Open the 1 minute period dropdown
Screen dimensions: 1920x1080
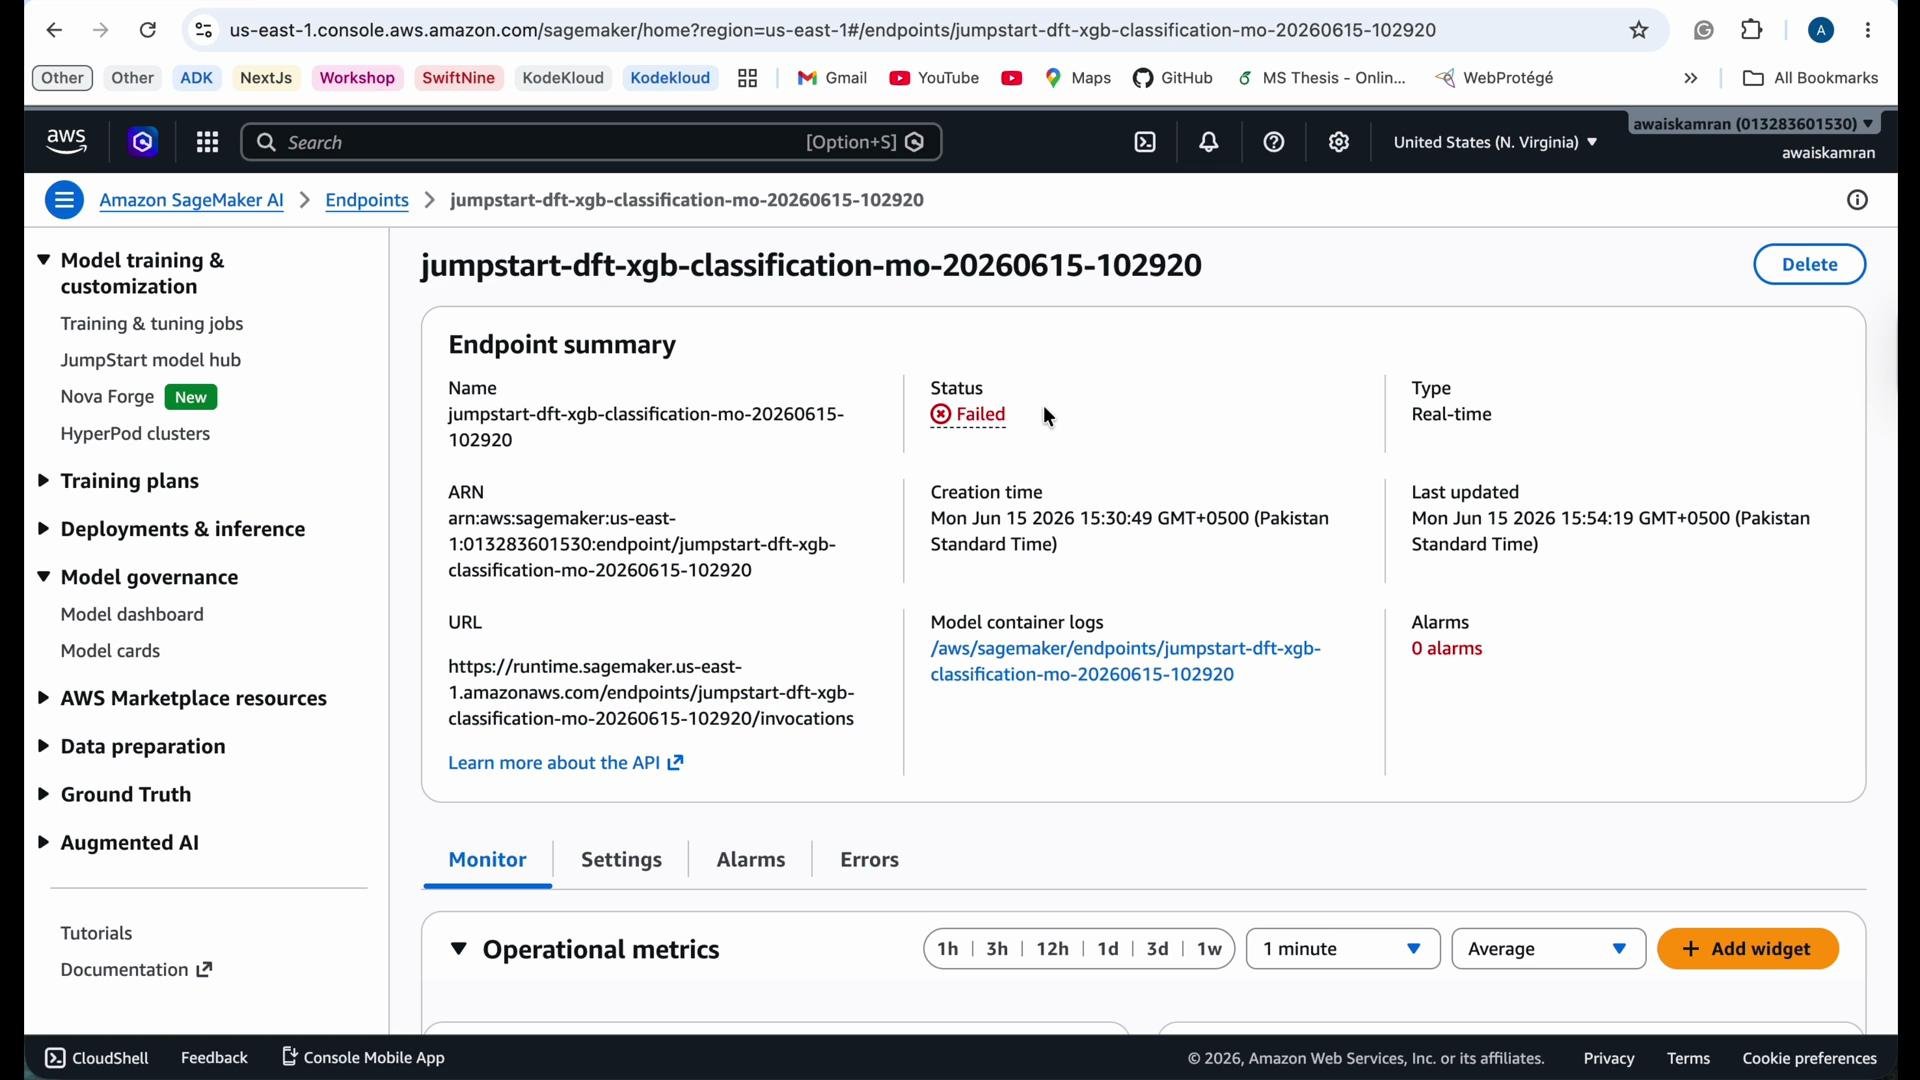coord(1343,949)
